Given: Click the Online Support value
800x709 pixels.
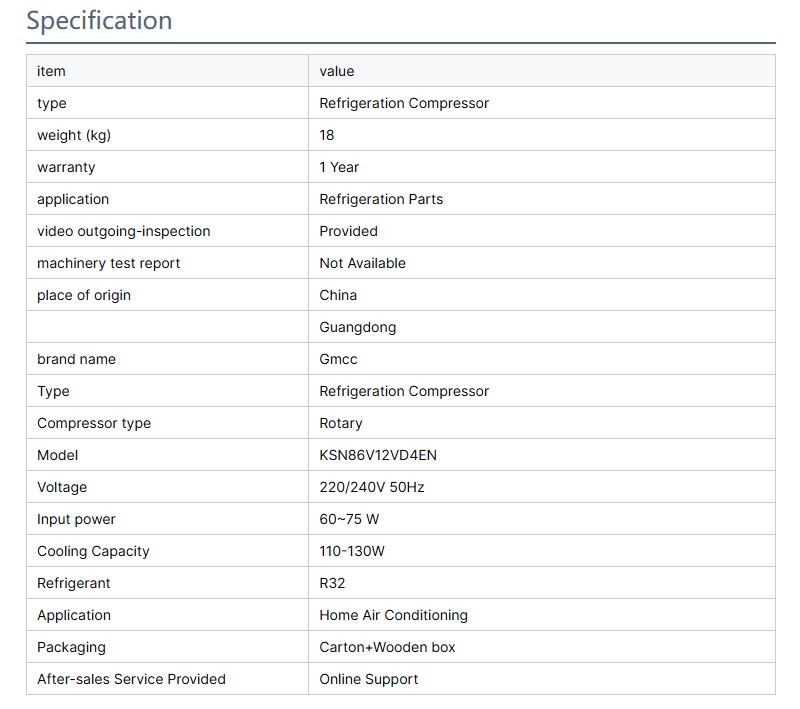Looking at the screenshot, I should [x=368, y=679].
